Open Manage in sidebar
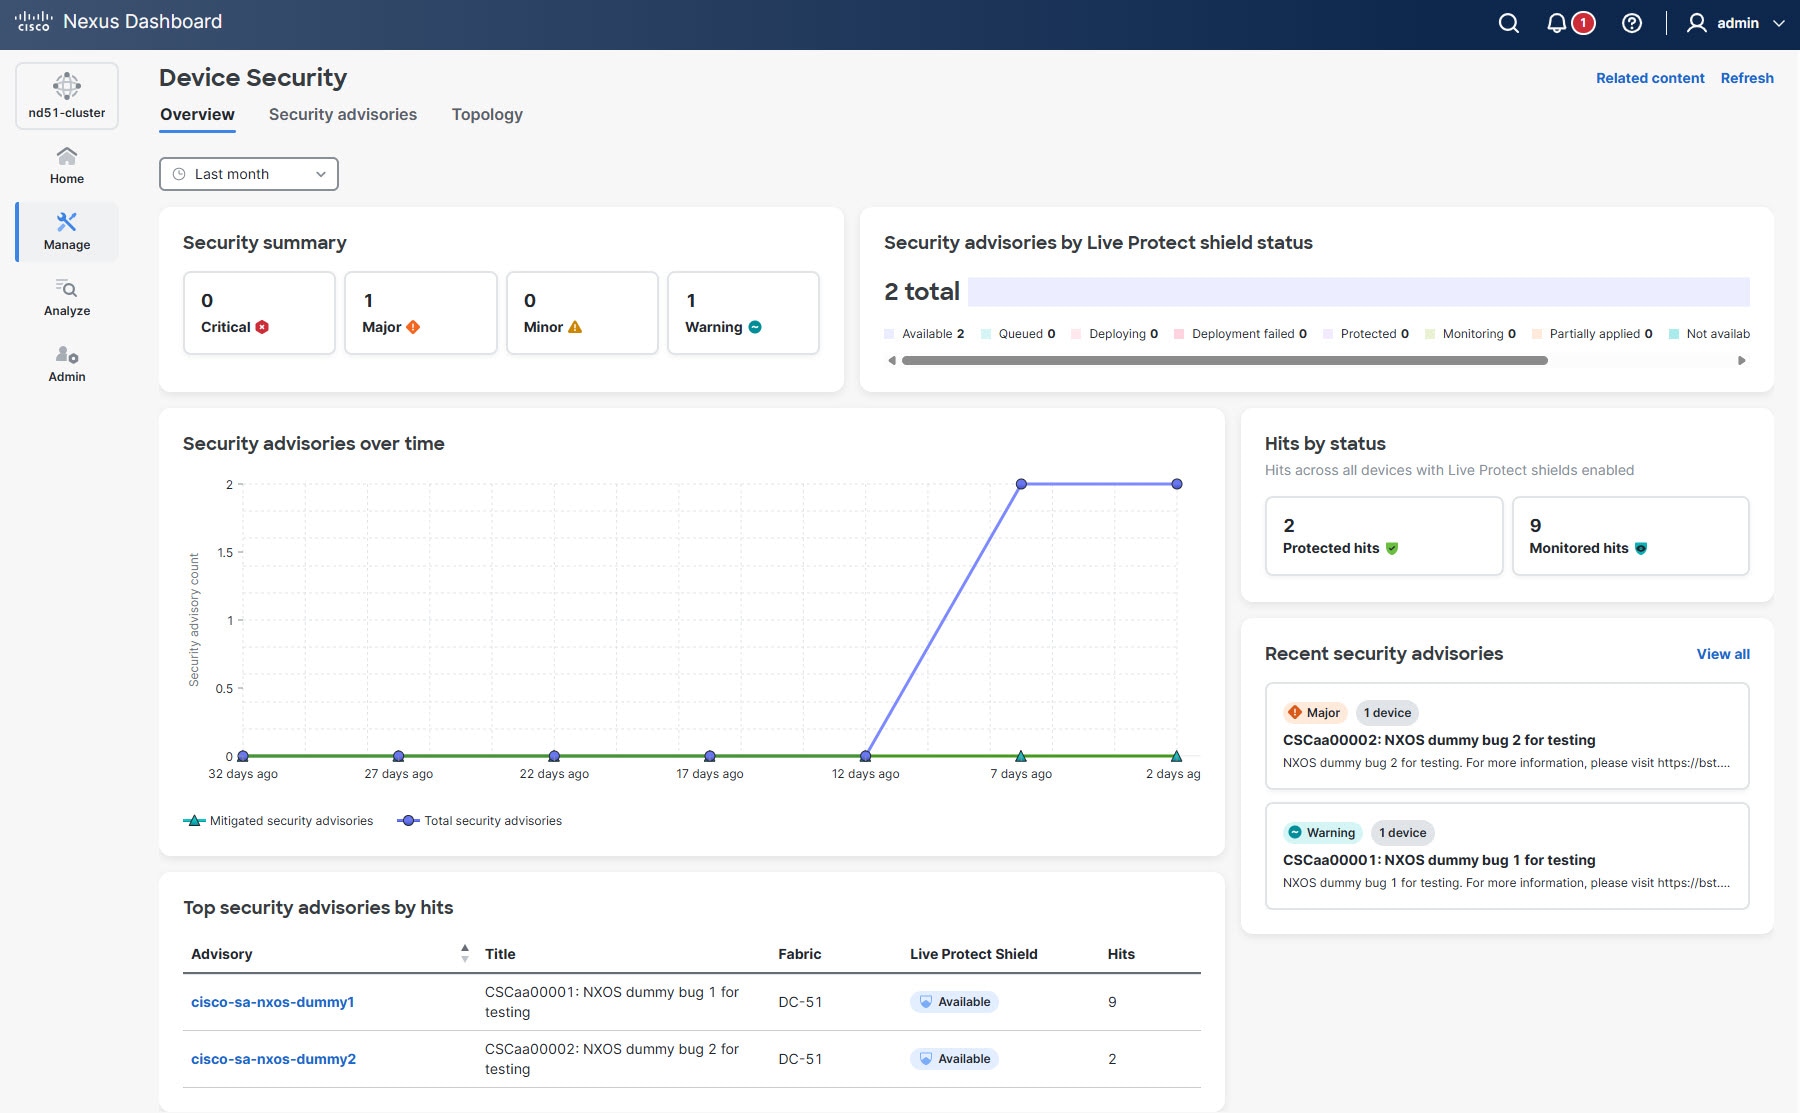 click(x=67, y=231)
